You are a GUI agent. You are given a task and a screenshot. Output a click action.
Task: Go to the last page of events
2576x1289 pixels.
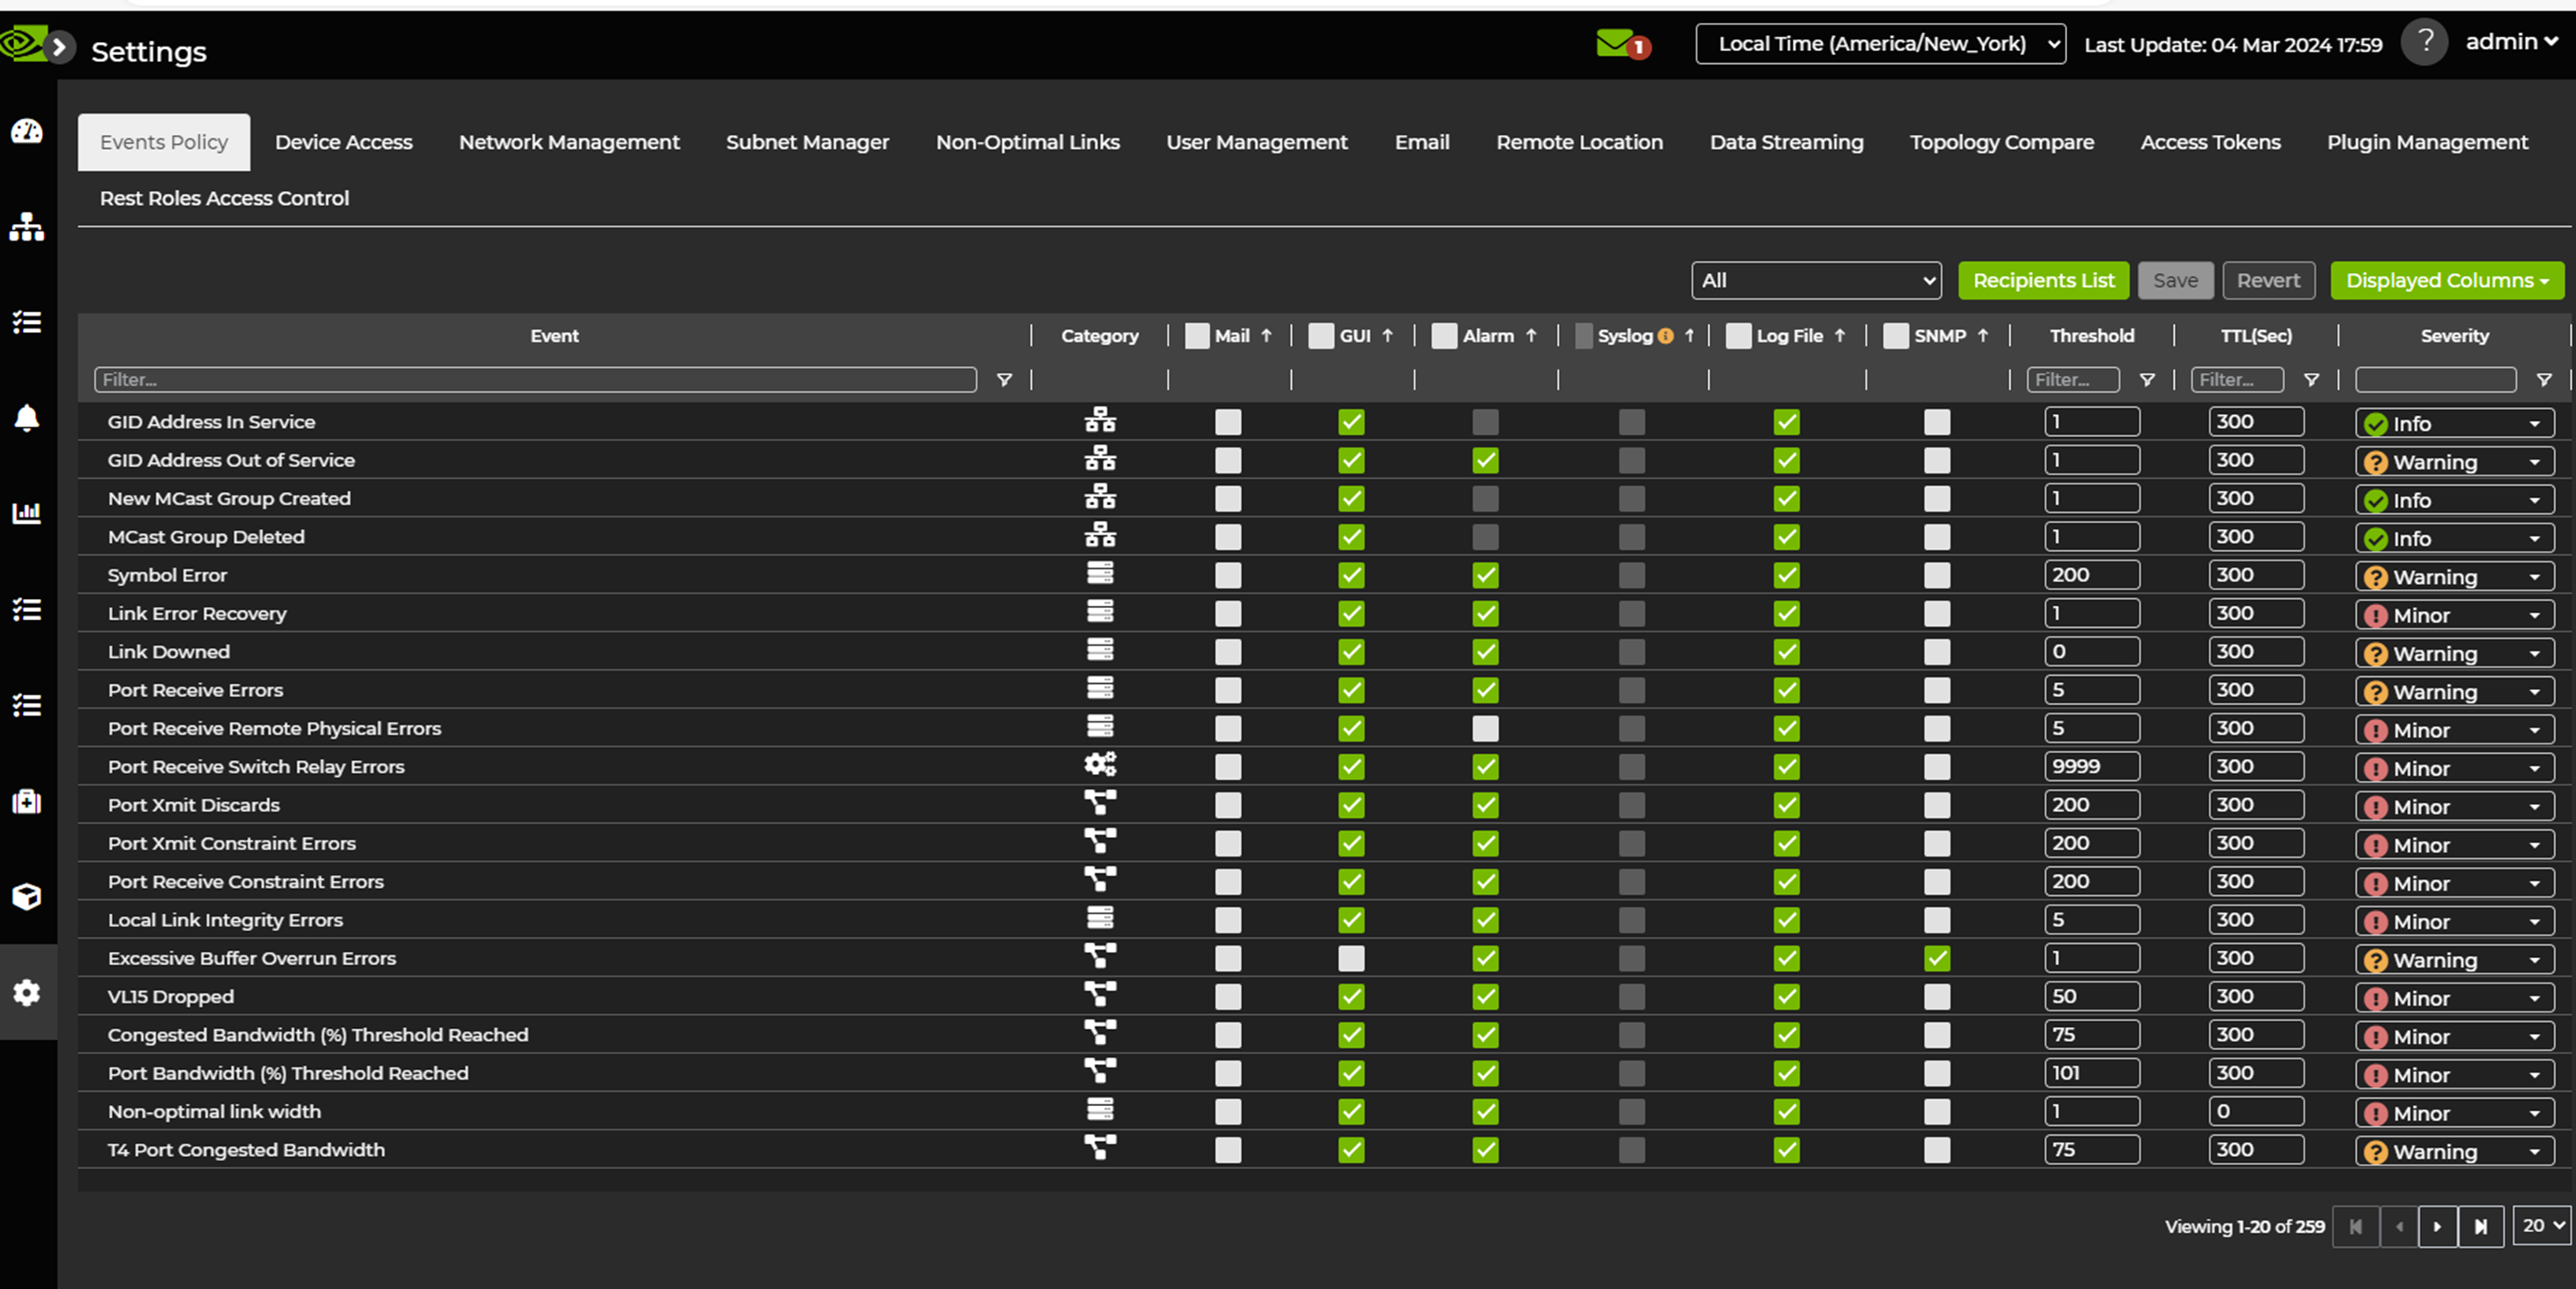click(2480, 1226)
